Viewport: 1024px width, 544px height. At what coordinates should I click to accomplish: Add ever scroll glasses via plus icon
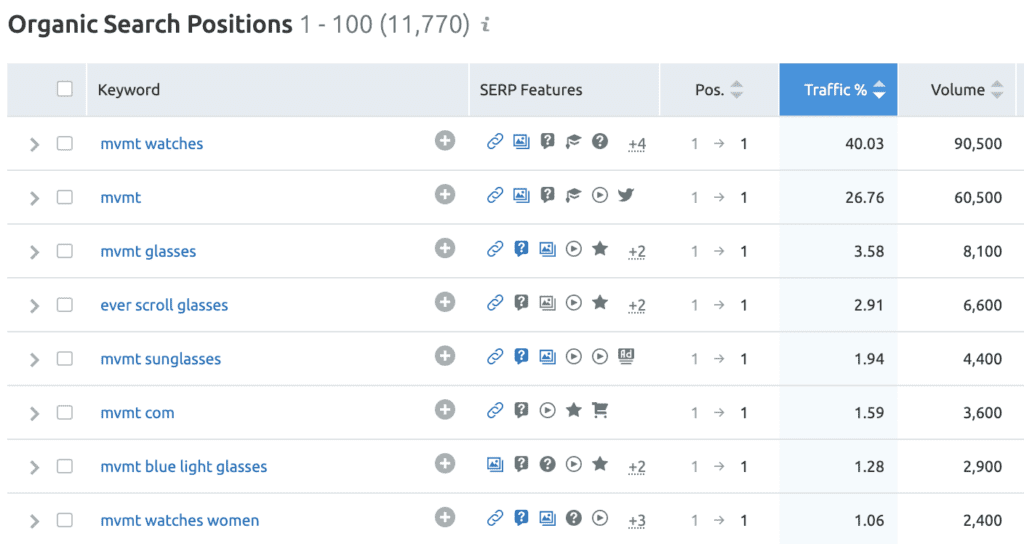[445, 302]
